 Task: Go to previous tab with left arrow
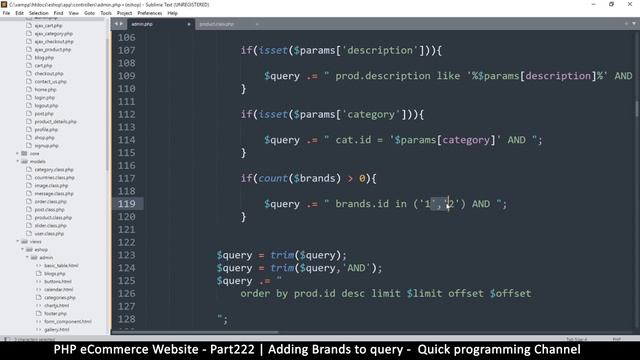point(116,24)
